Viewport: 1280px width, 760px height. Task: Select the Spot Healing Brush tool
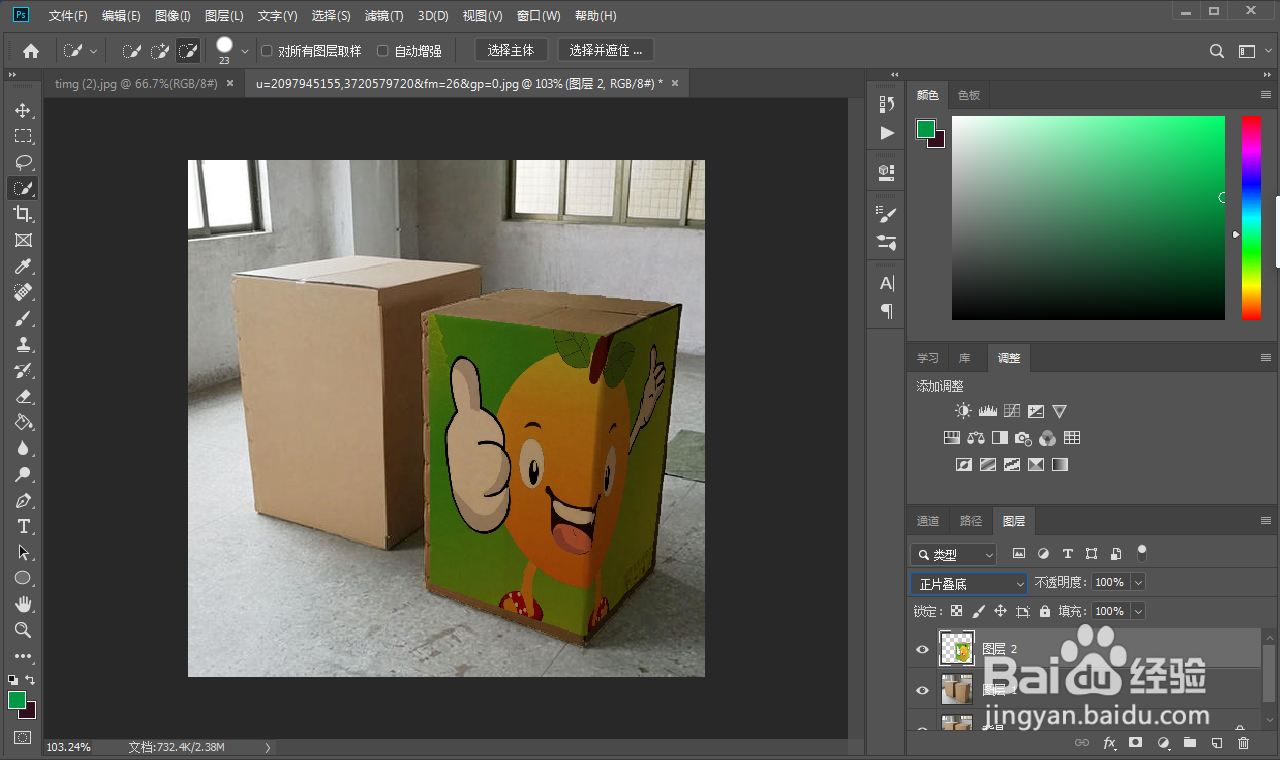click(x=23, y=292)
